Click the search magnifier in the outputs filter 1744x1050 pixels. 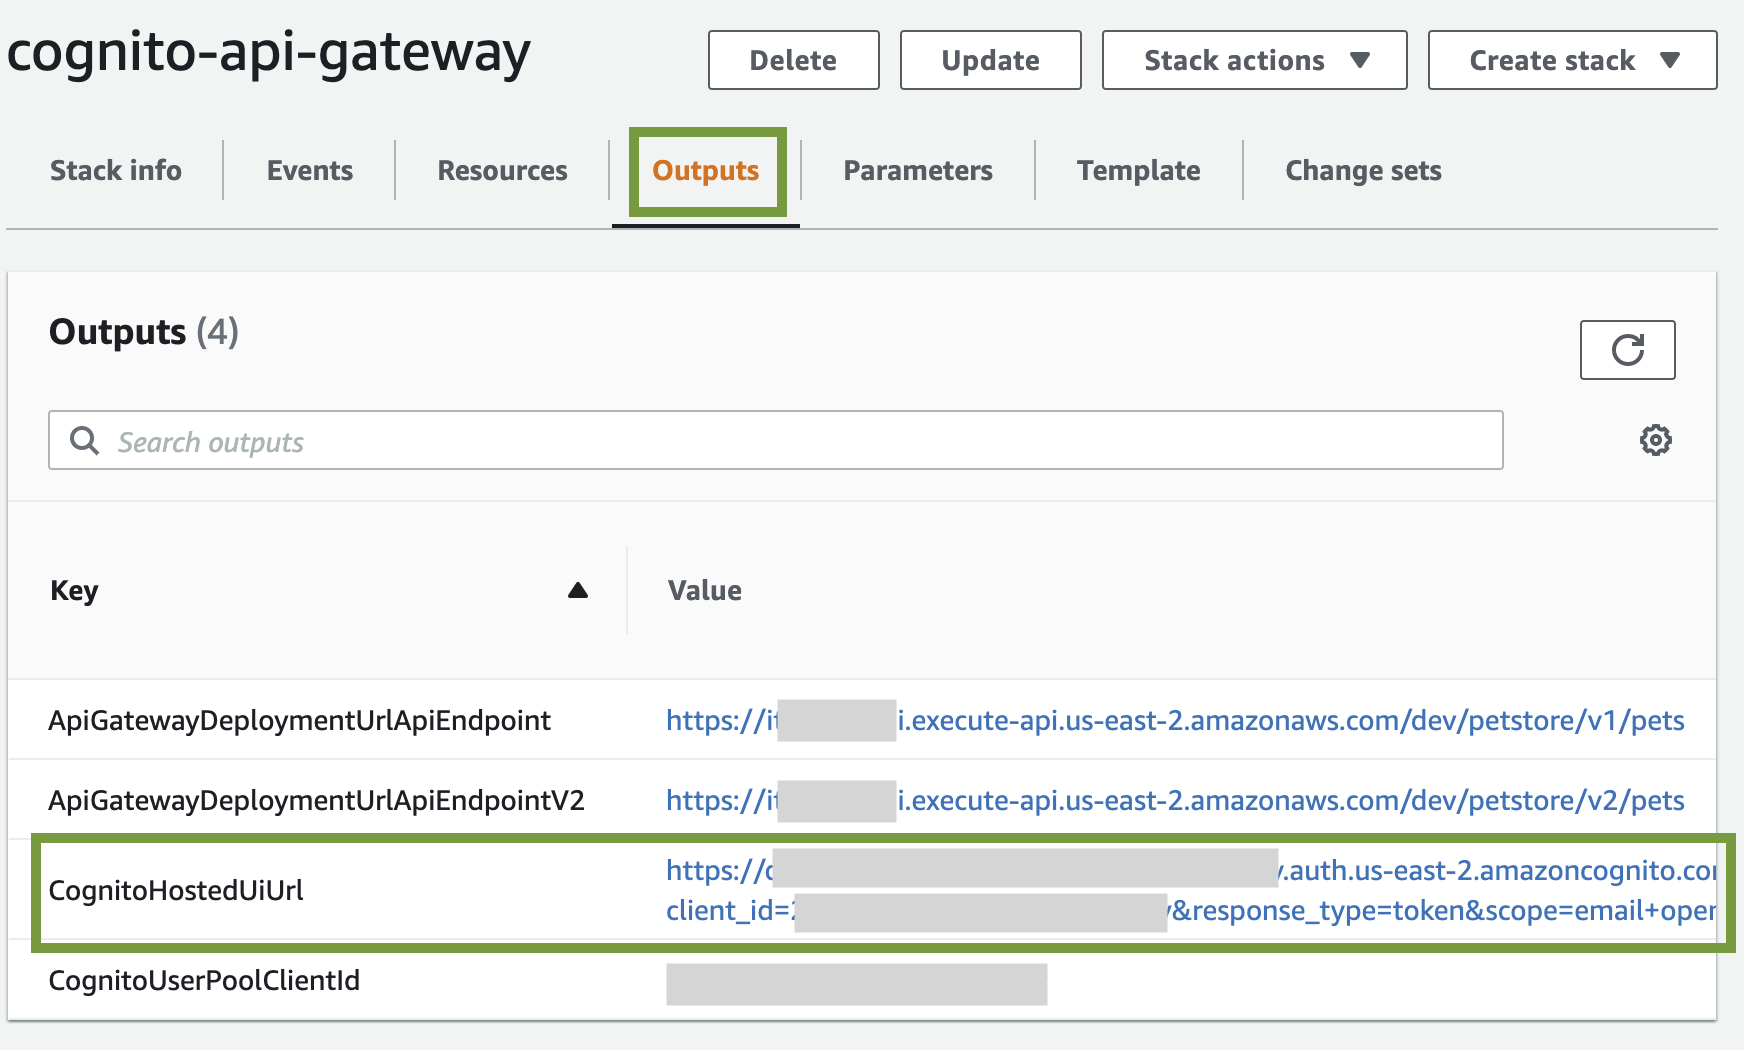(x=85, y=440)
